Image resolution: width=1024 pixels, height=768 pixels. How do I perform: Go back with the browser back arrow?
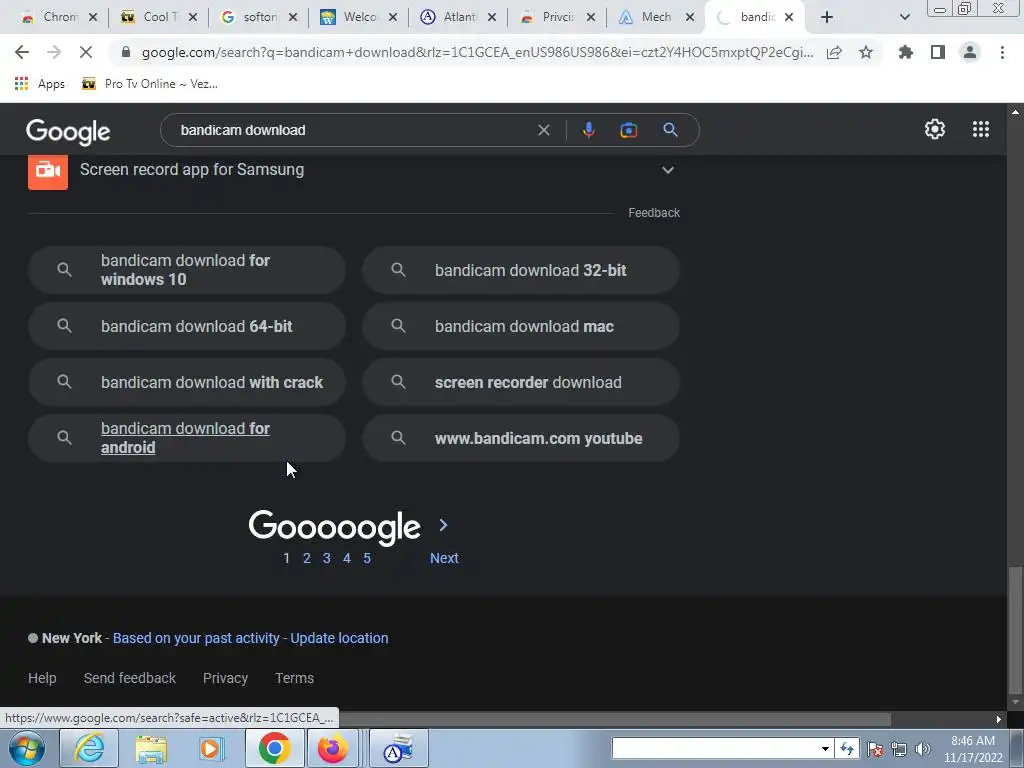(22, 52)
